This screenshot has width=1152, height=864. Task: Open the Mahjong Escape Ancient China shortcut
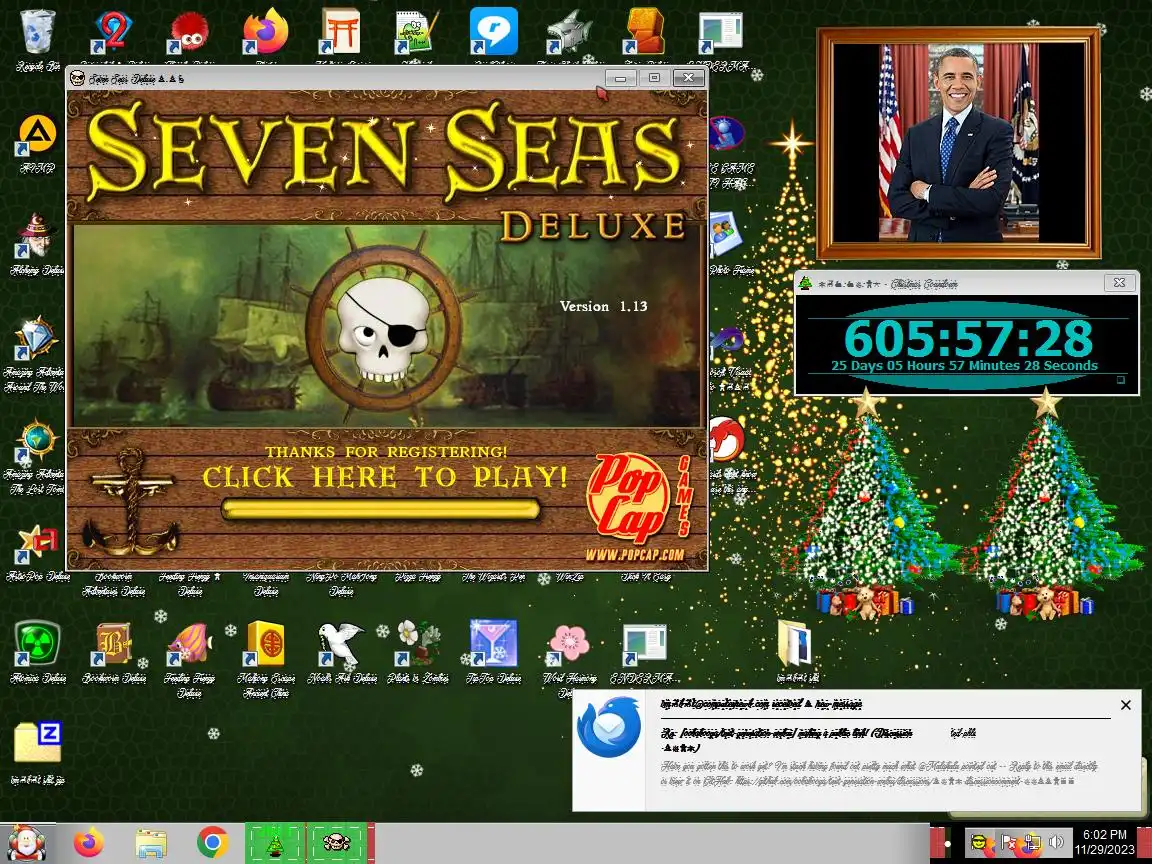(x=265, y=643)
